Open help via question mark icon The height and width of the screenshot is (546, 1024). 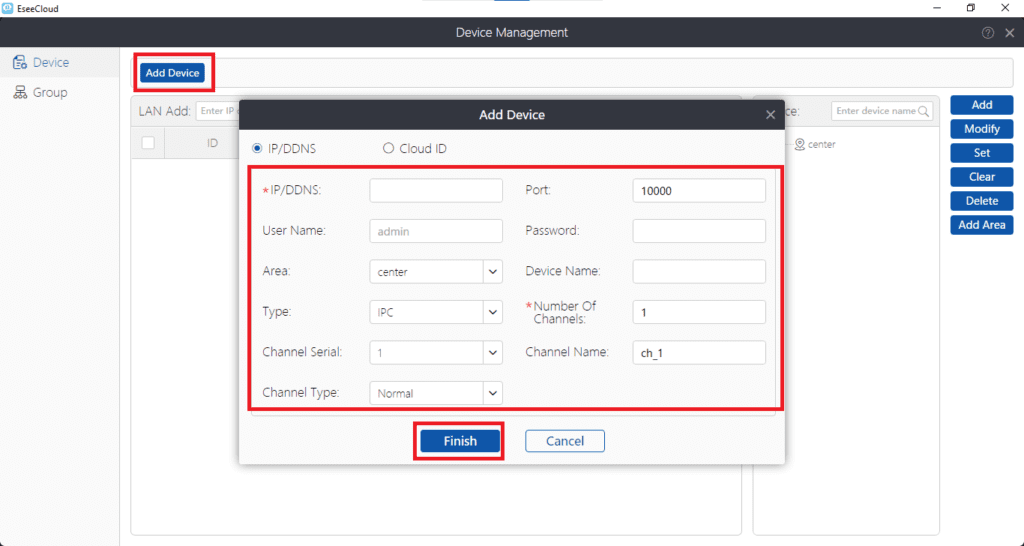988,33
